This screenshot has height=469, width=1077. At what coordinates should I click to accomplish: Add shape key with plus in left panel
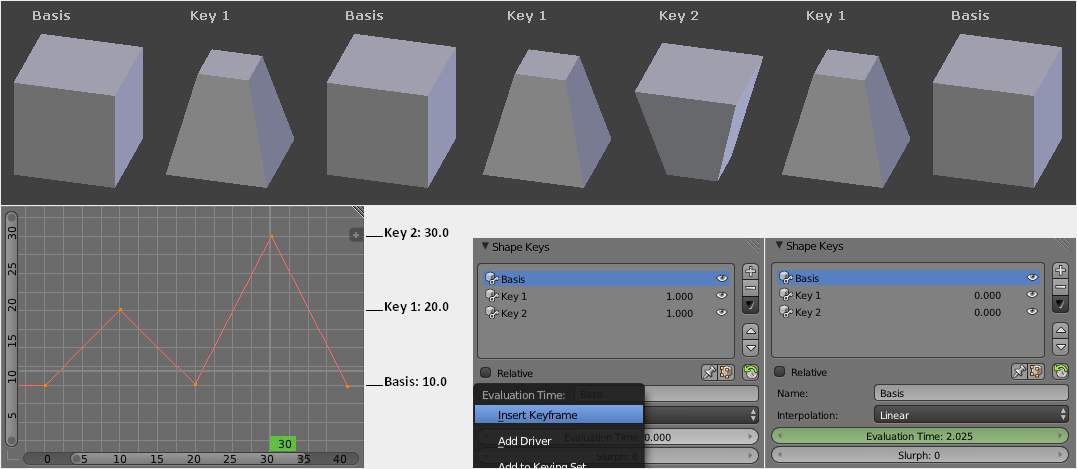[x=751, y=271]
